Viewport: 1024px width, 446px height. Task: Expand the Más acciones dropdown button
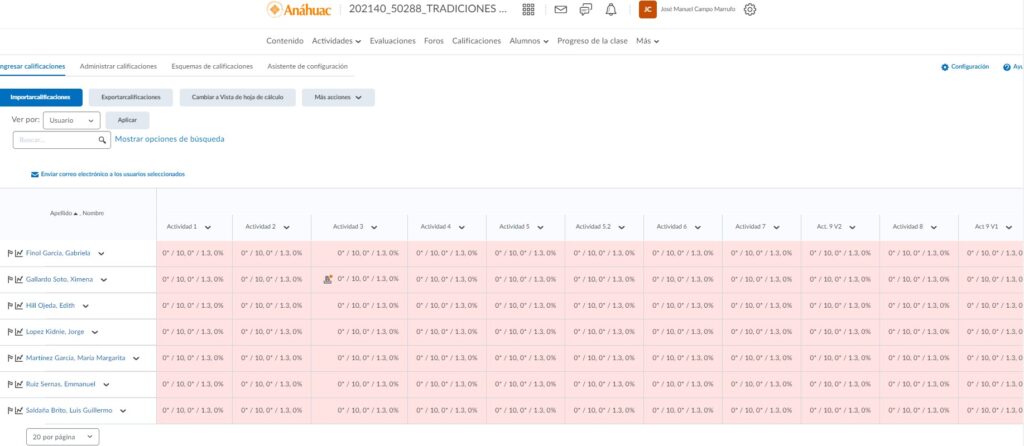tap(338, 98)
